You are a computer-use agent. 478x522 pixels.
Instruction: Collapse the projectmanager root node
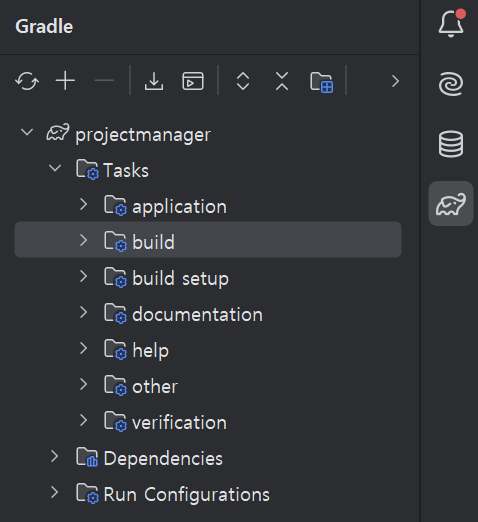tap(27, 132)
